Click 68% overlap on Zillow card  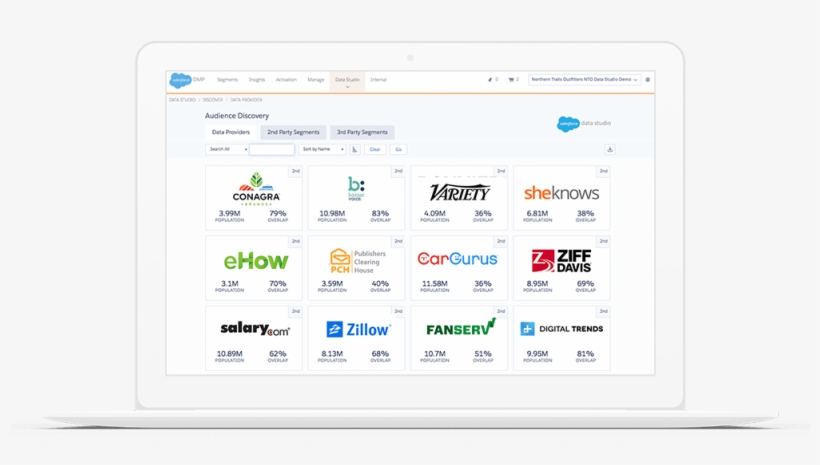click(x=380, y=354)
